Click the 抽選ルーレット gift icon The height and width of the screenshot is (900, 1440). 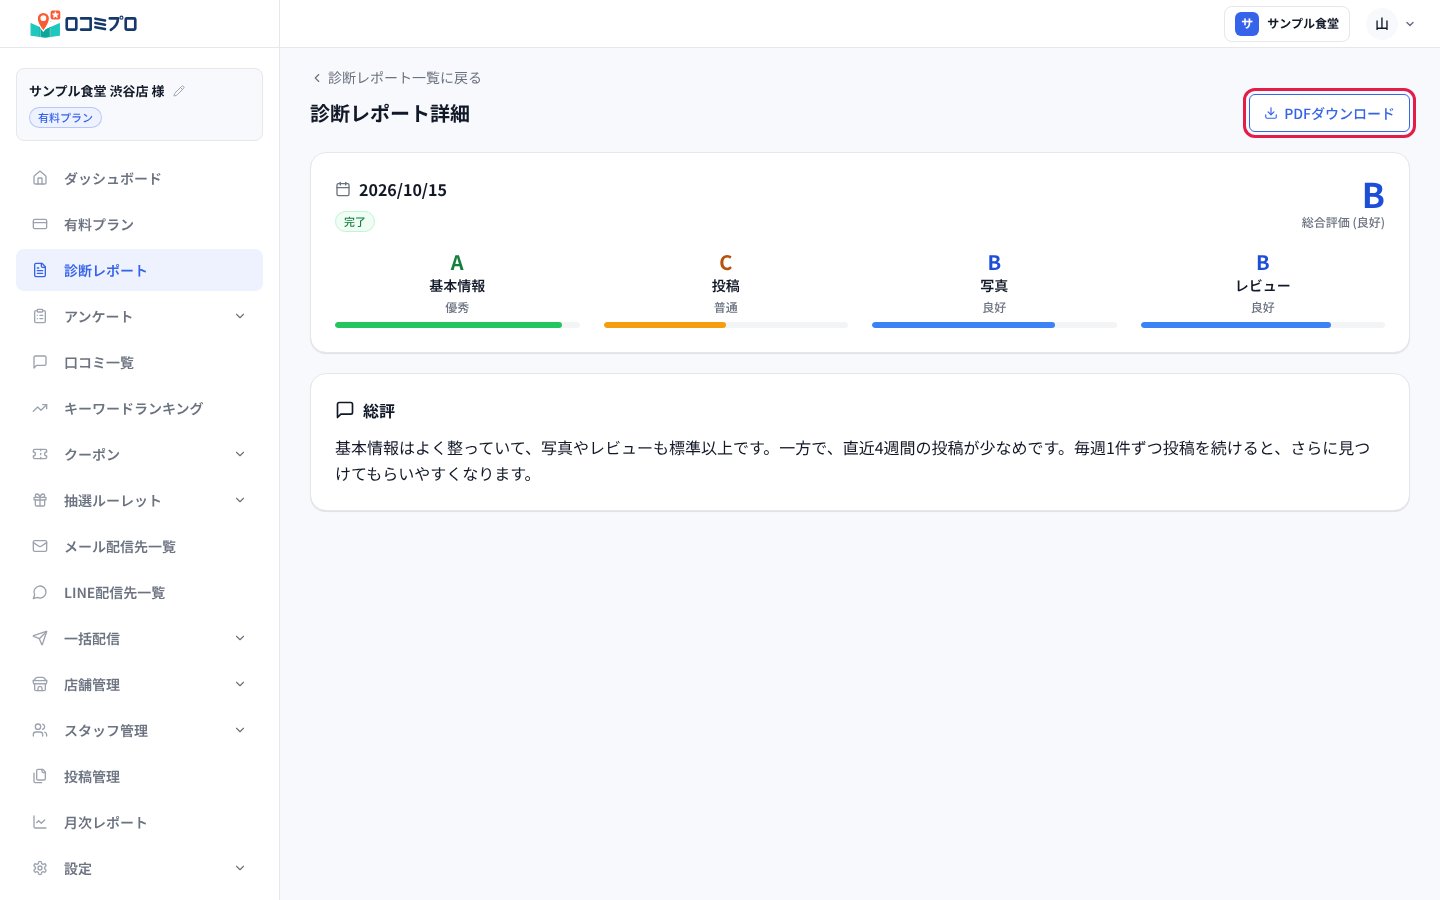(x=40, y=500)
